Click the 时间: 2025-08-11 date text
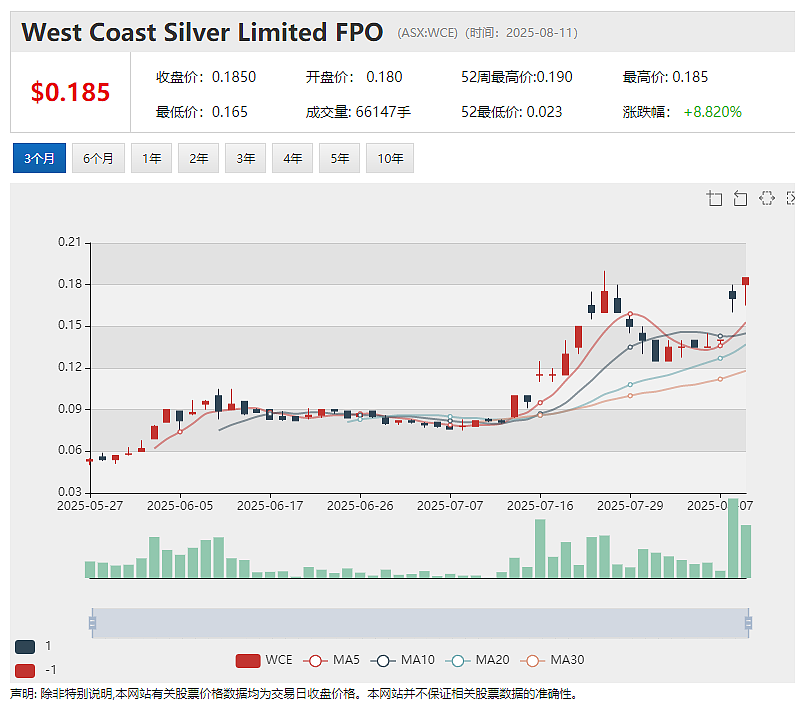810x708 pixels. (521, 33)
